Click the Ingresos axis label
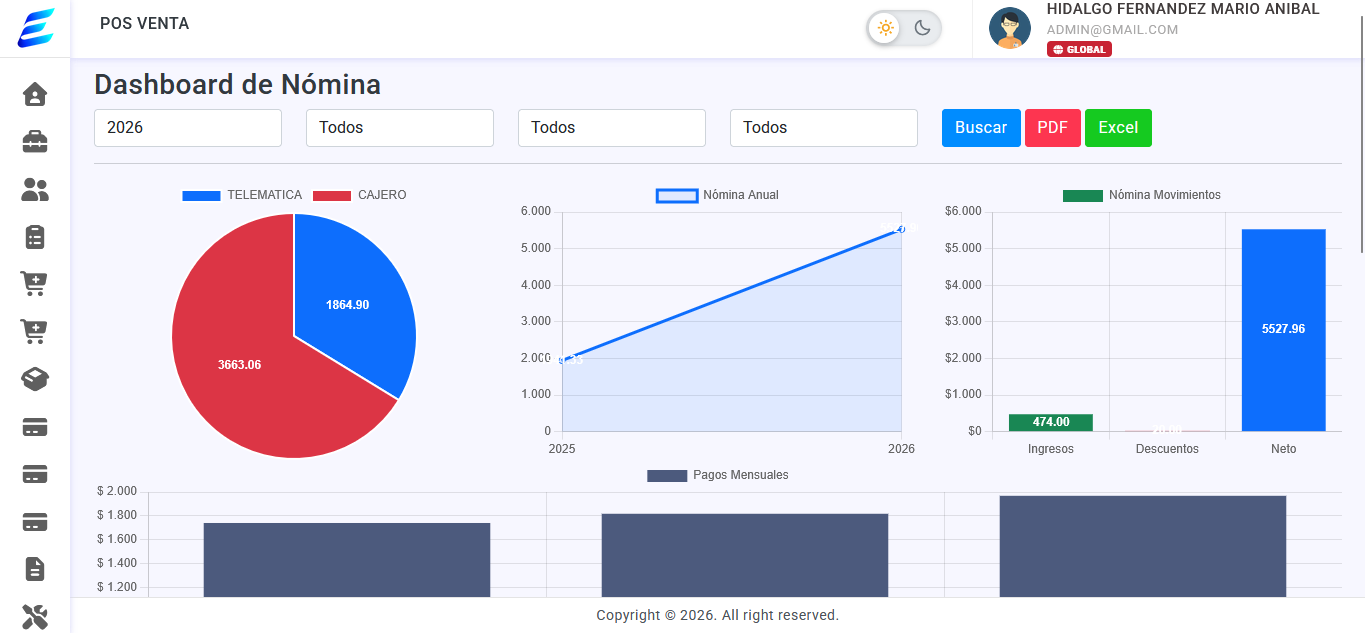The height and width of the screenshot is (633, 1365). (x=1051, y=449)
